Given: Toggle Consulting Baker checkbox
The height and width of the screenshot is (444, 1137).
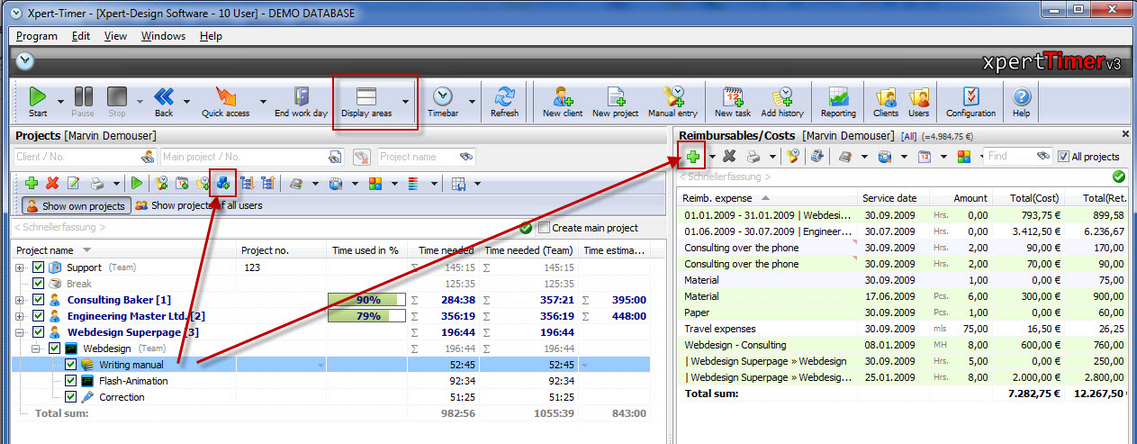Looking at the screenshot, I should (x=38, y=300).
